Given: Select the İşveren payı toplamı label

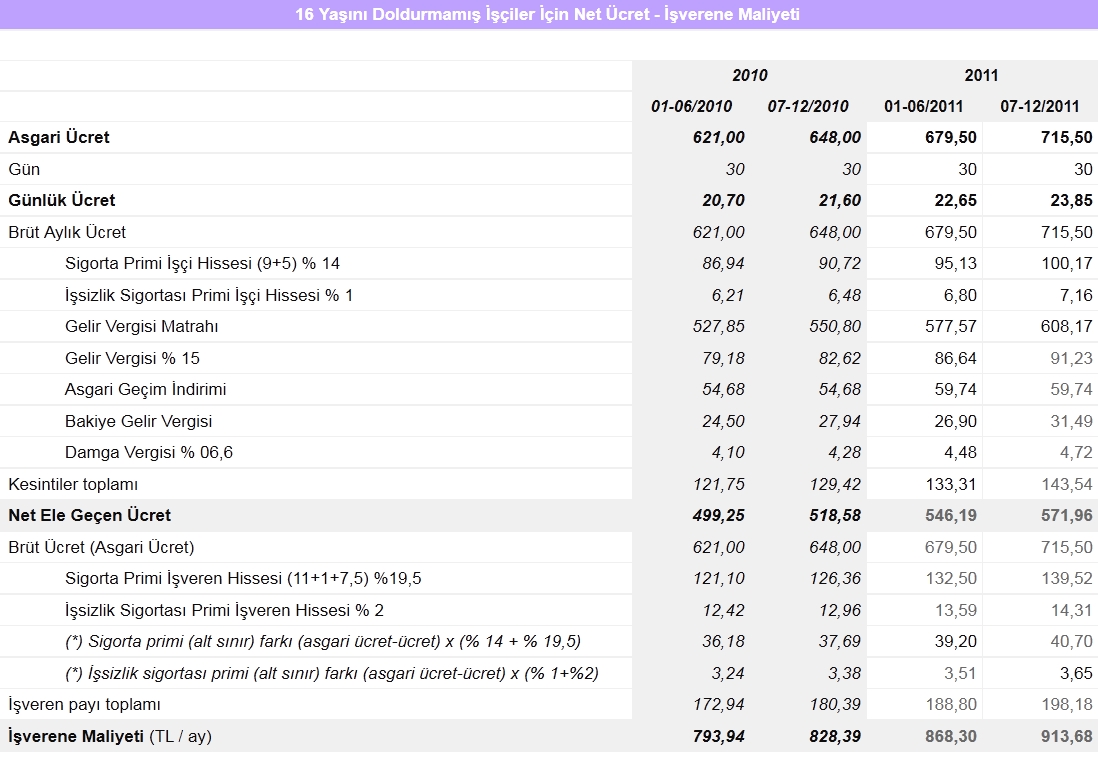Looking at the screenshot, I should pyautogui.click(x=85, y=704).
